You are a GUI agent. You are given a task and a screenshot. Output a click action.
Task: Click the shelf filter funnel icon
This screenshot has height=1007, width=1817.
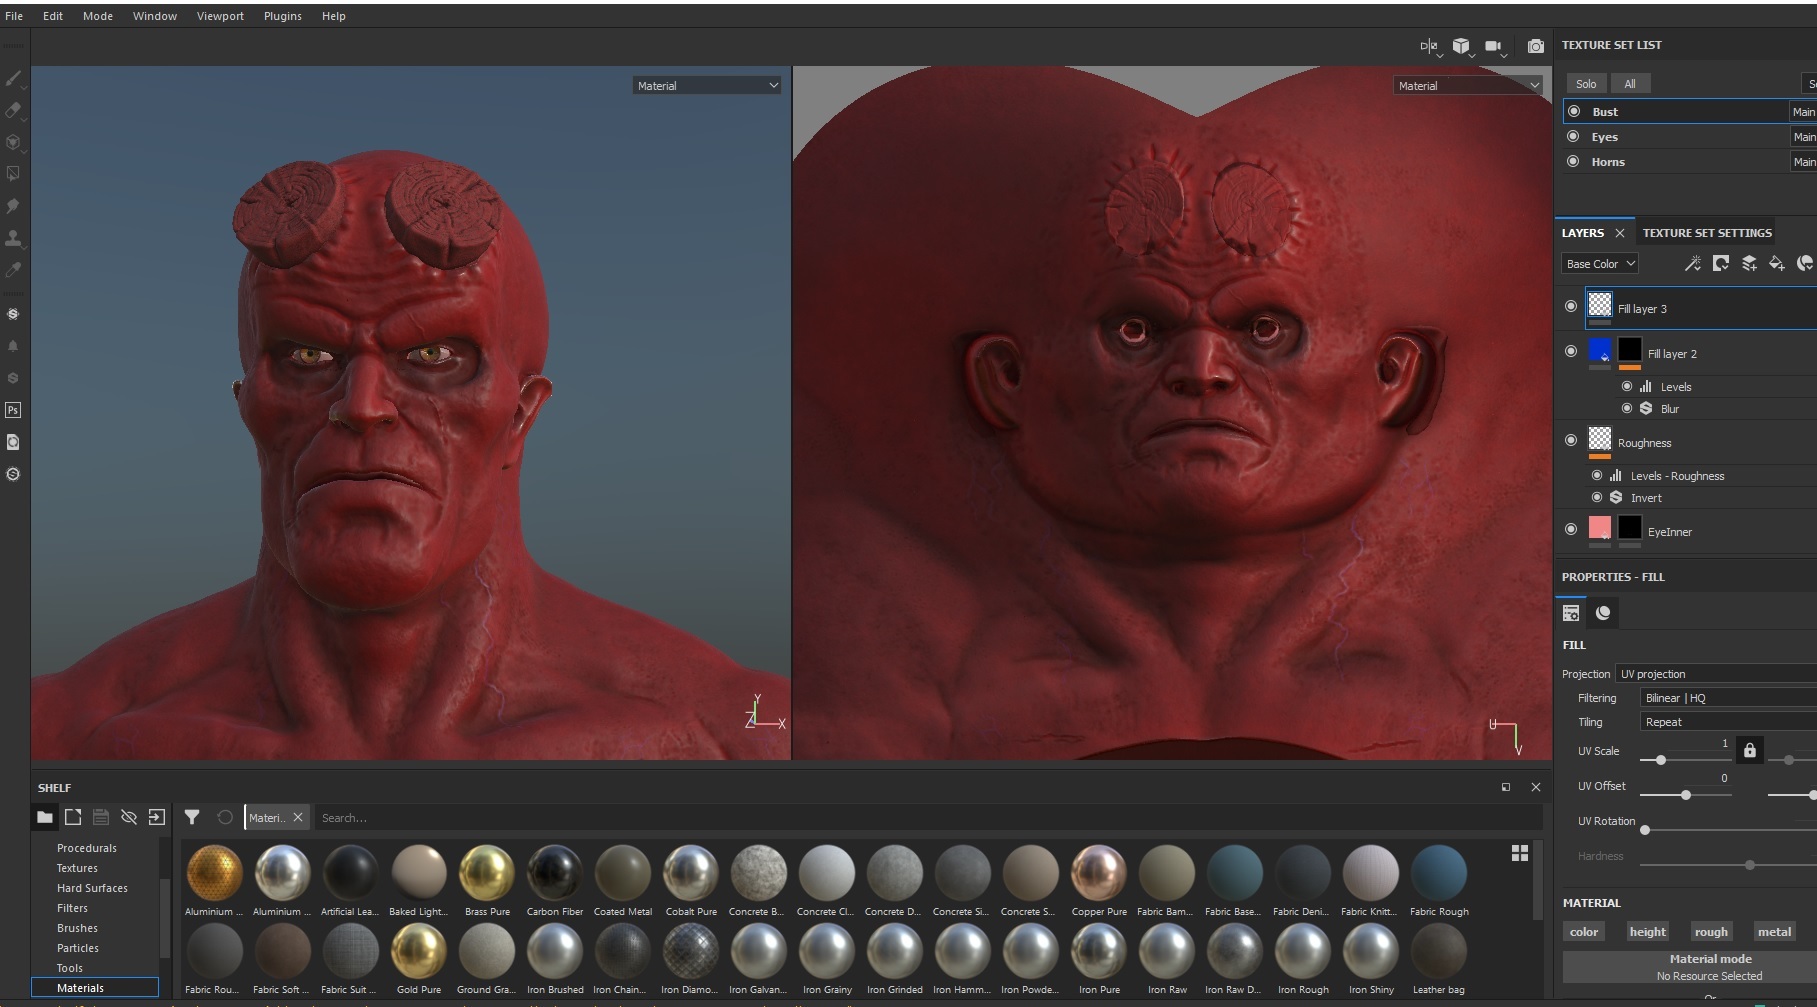point(192,817)
